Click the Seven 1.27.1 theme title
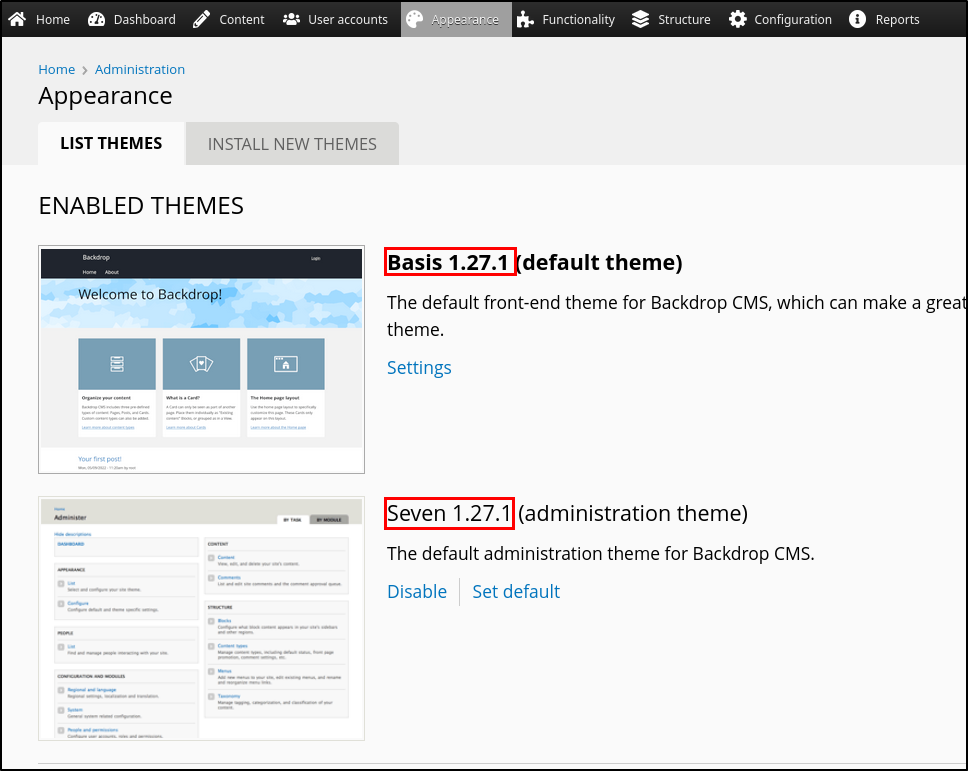 449,513
